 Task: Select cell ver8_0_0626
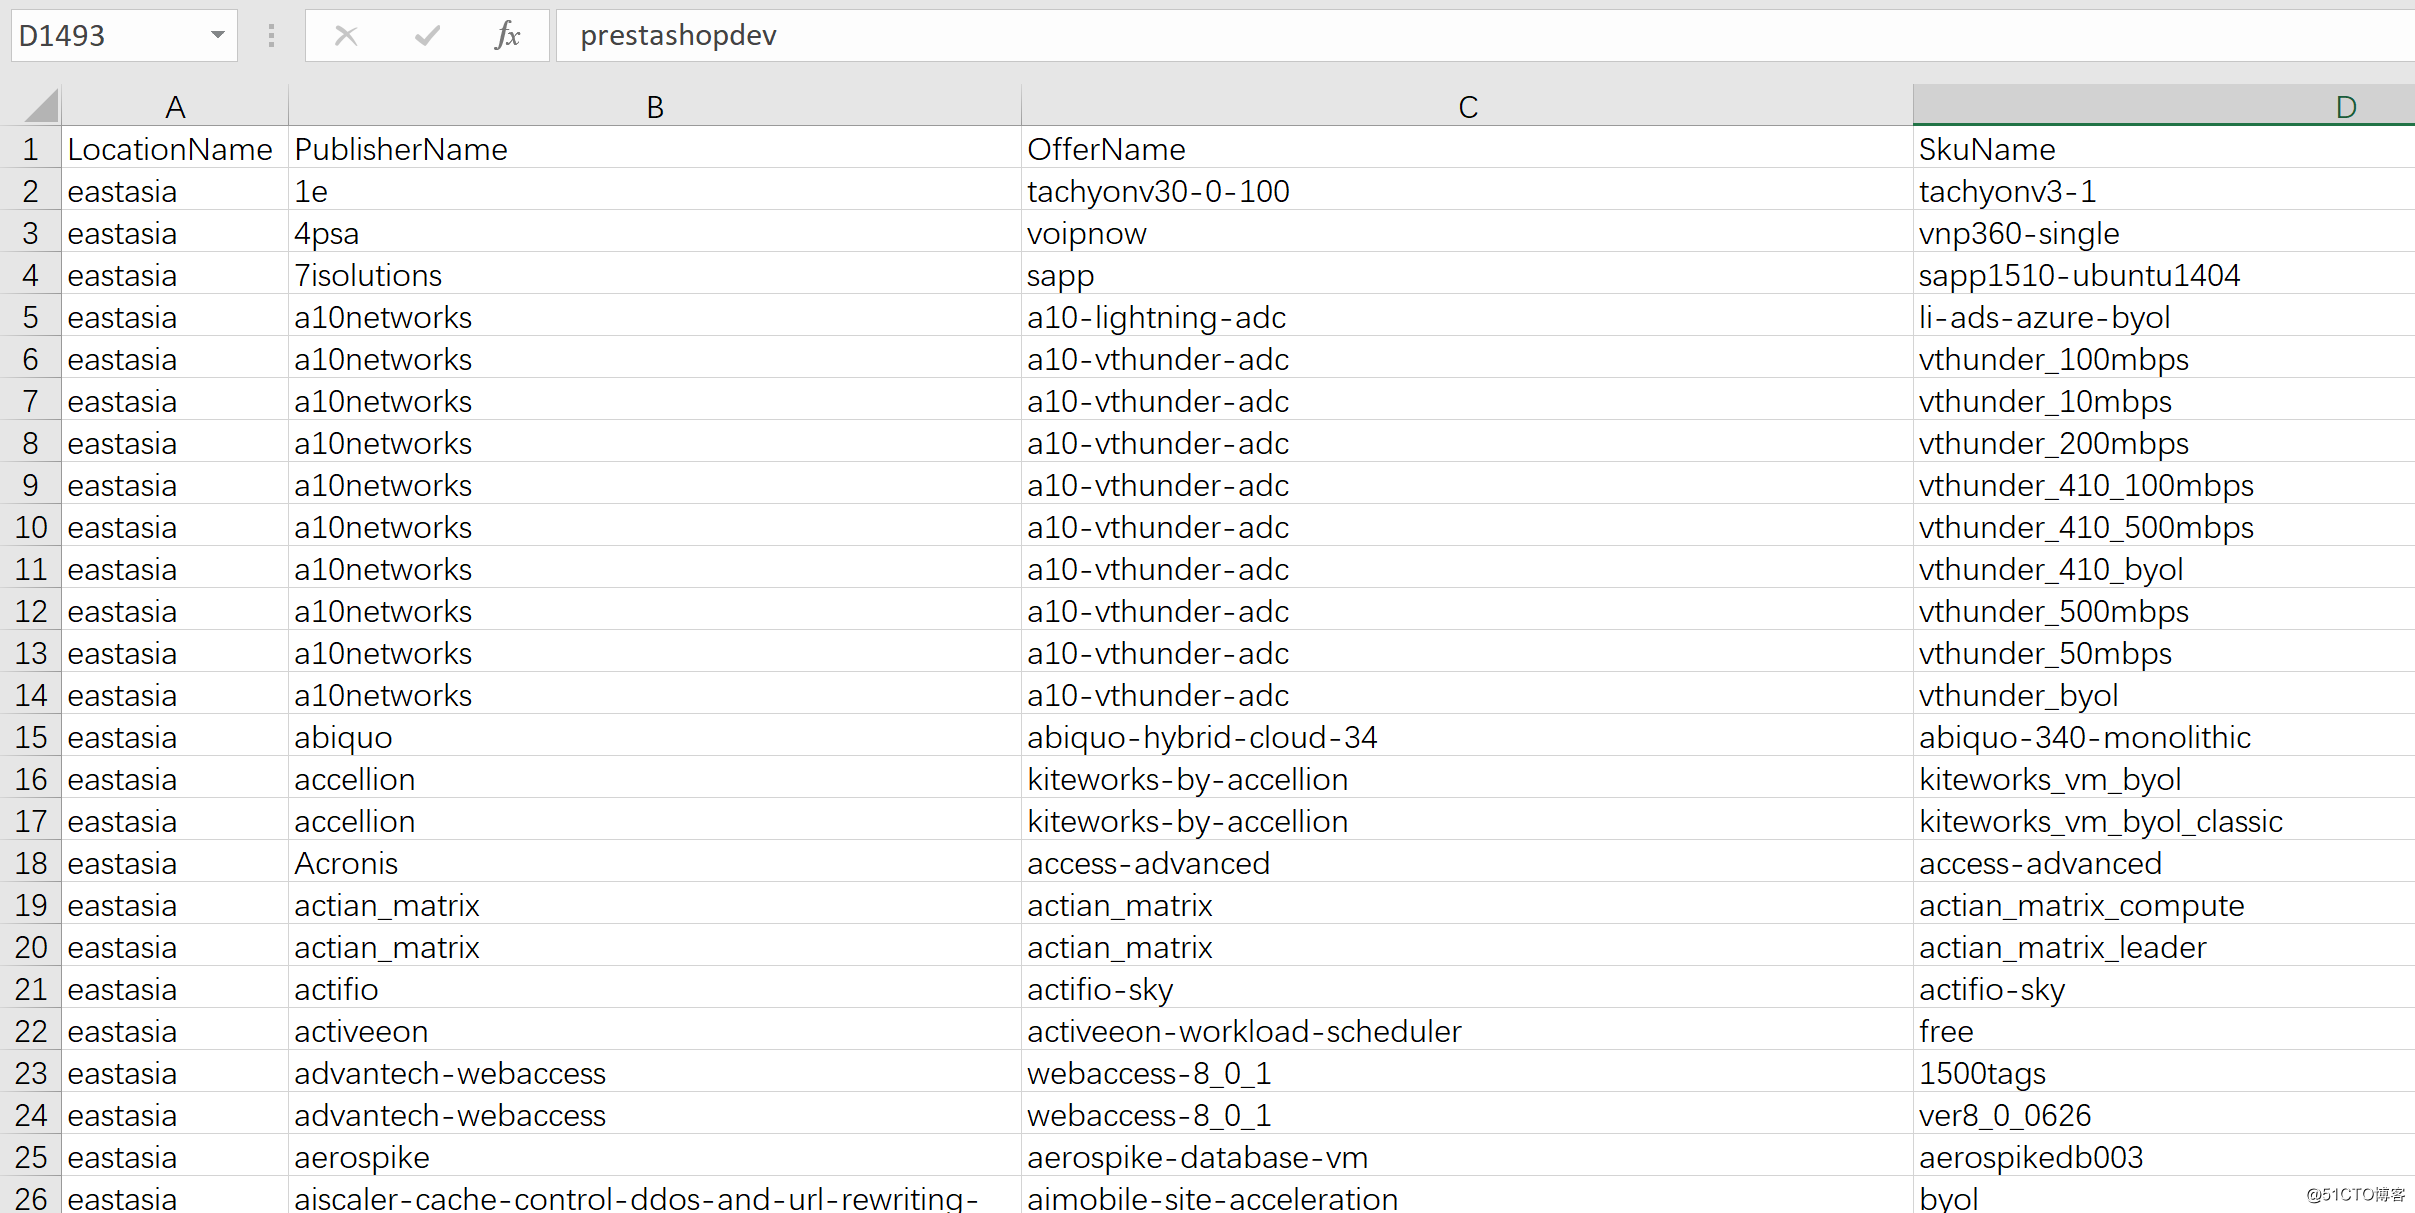point(2164,1115)
